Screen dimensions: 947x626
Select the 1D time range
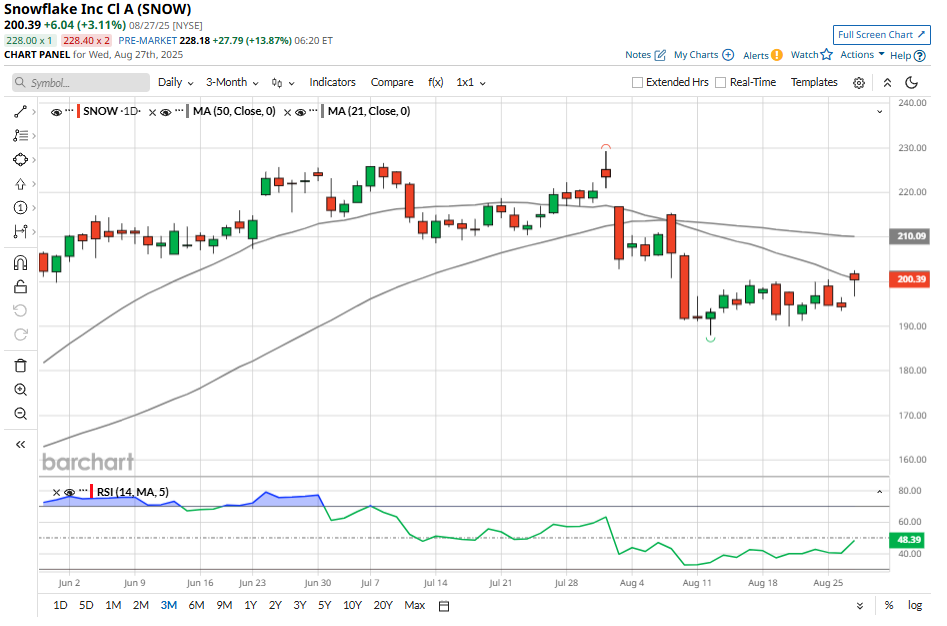tap(60, 605)
